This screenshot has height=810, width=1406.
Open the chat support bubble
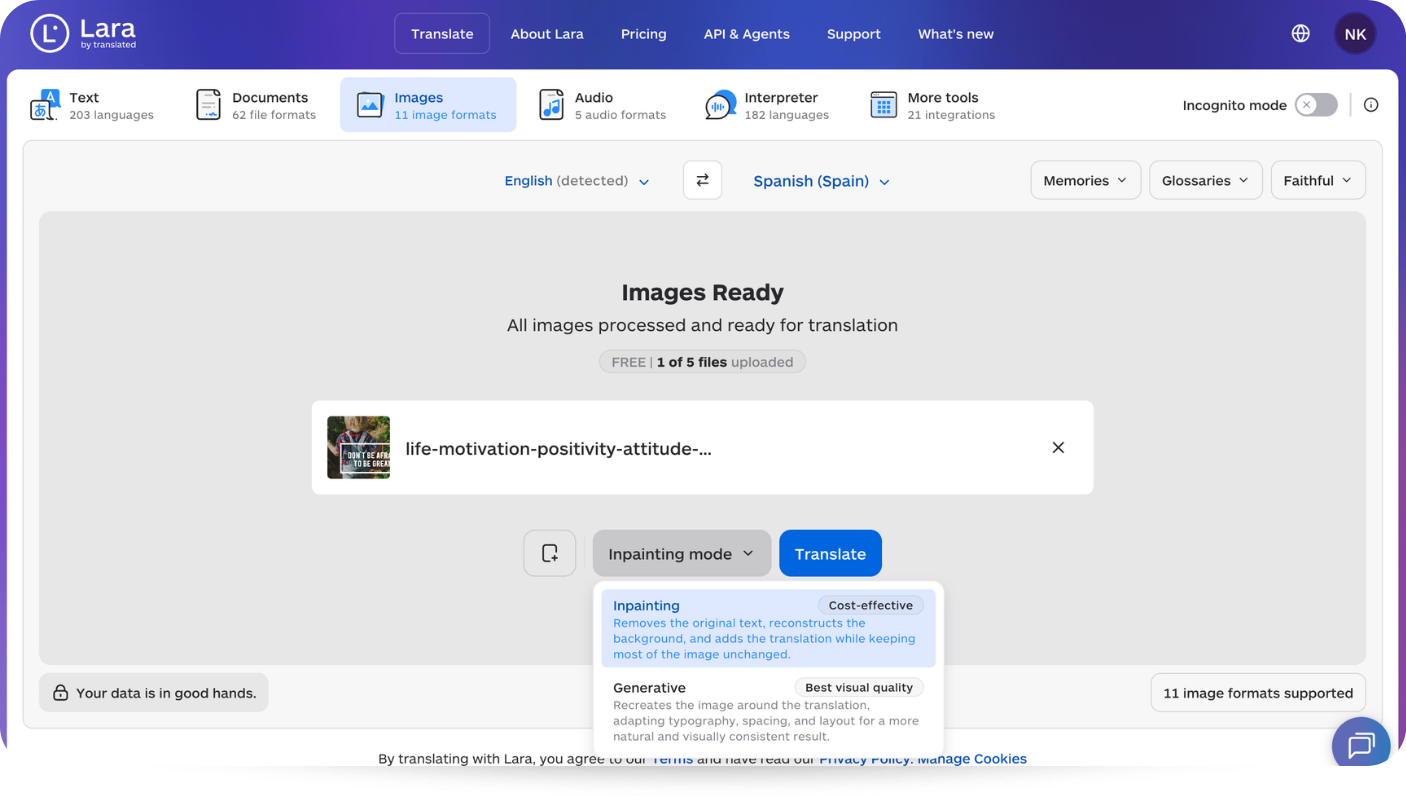pyautogui.click(x=1361, y=745)
